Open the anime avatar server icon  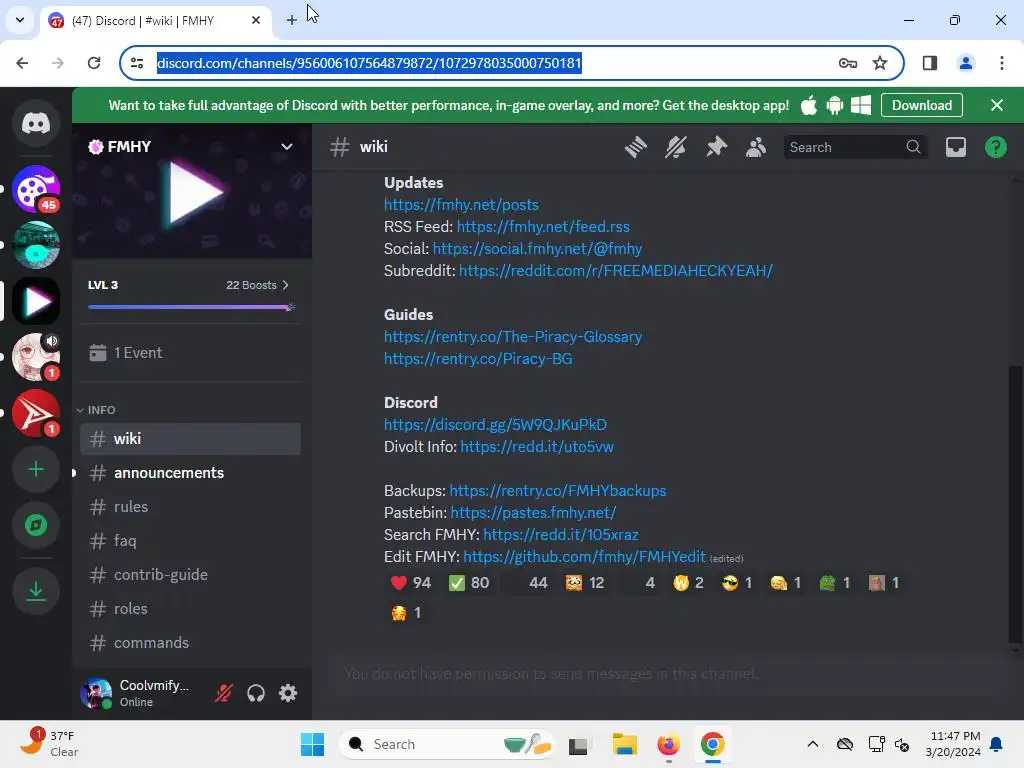point(36,357)
